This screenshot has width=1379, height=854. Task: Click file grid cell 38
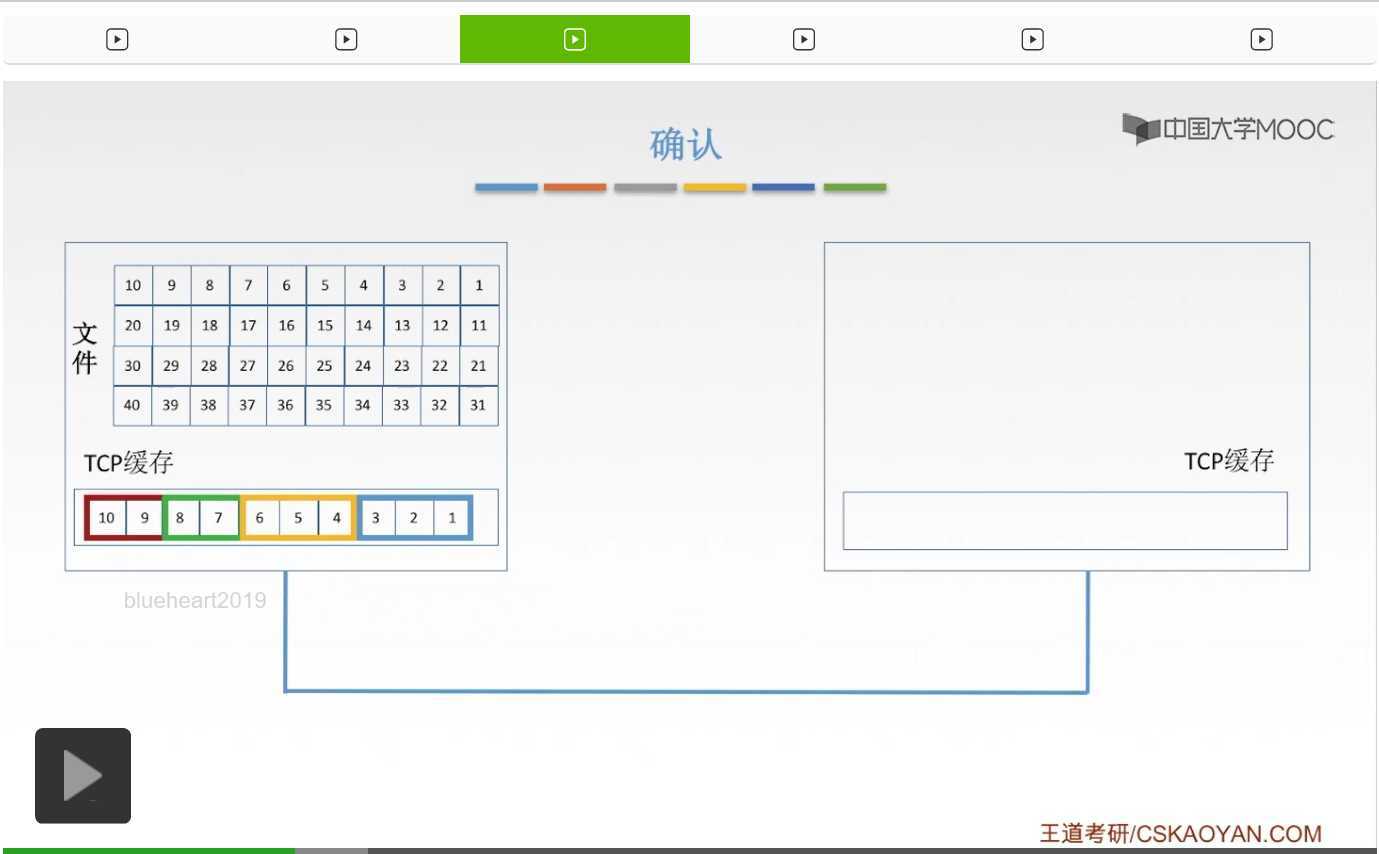click(x=210, y=405)
